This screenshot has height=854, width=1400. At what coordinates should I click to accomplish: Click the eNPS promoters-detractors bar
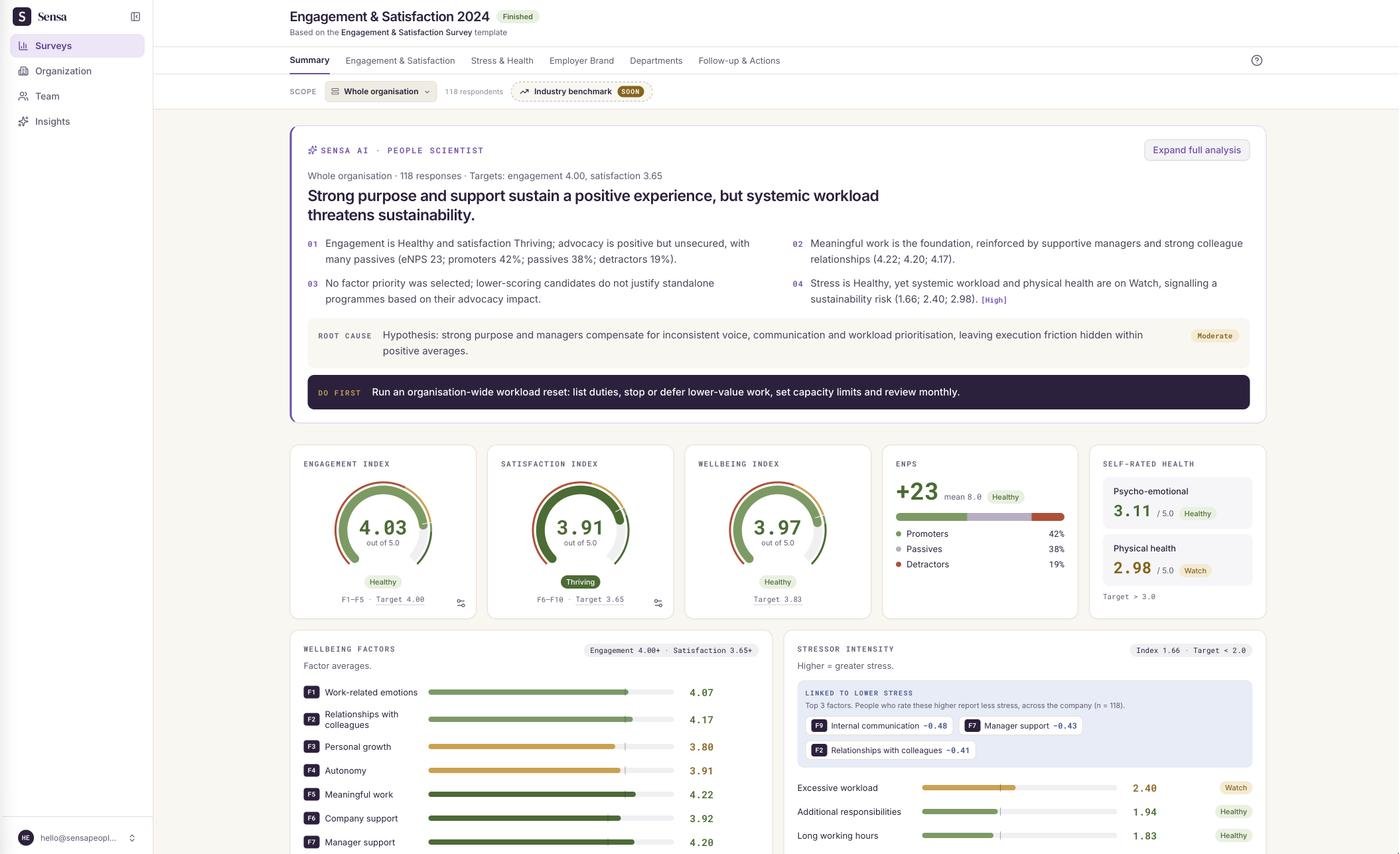pyautogui.click(x=980, y=517)
